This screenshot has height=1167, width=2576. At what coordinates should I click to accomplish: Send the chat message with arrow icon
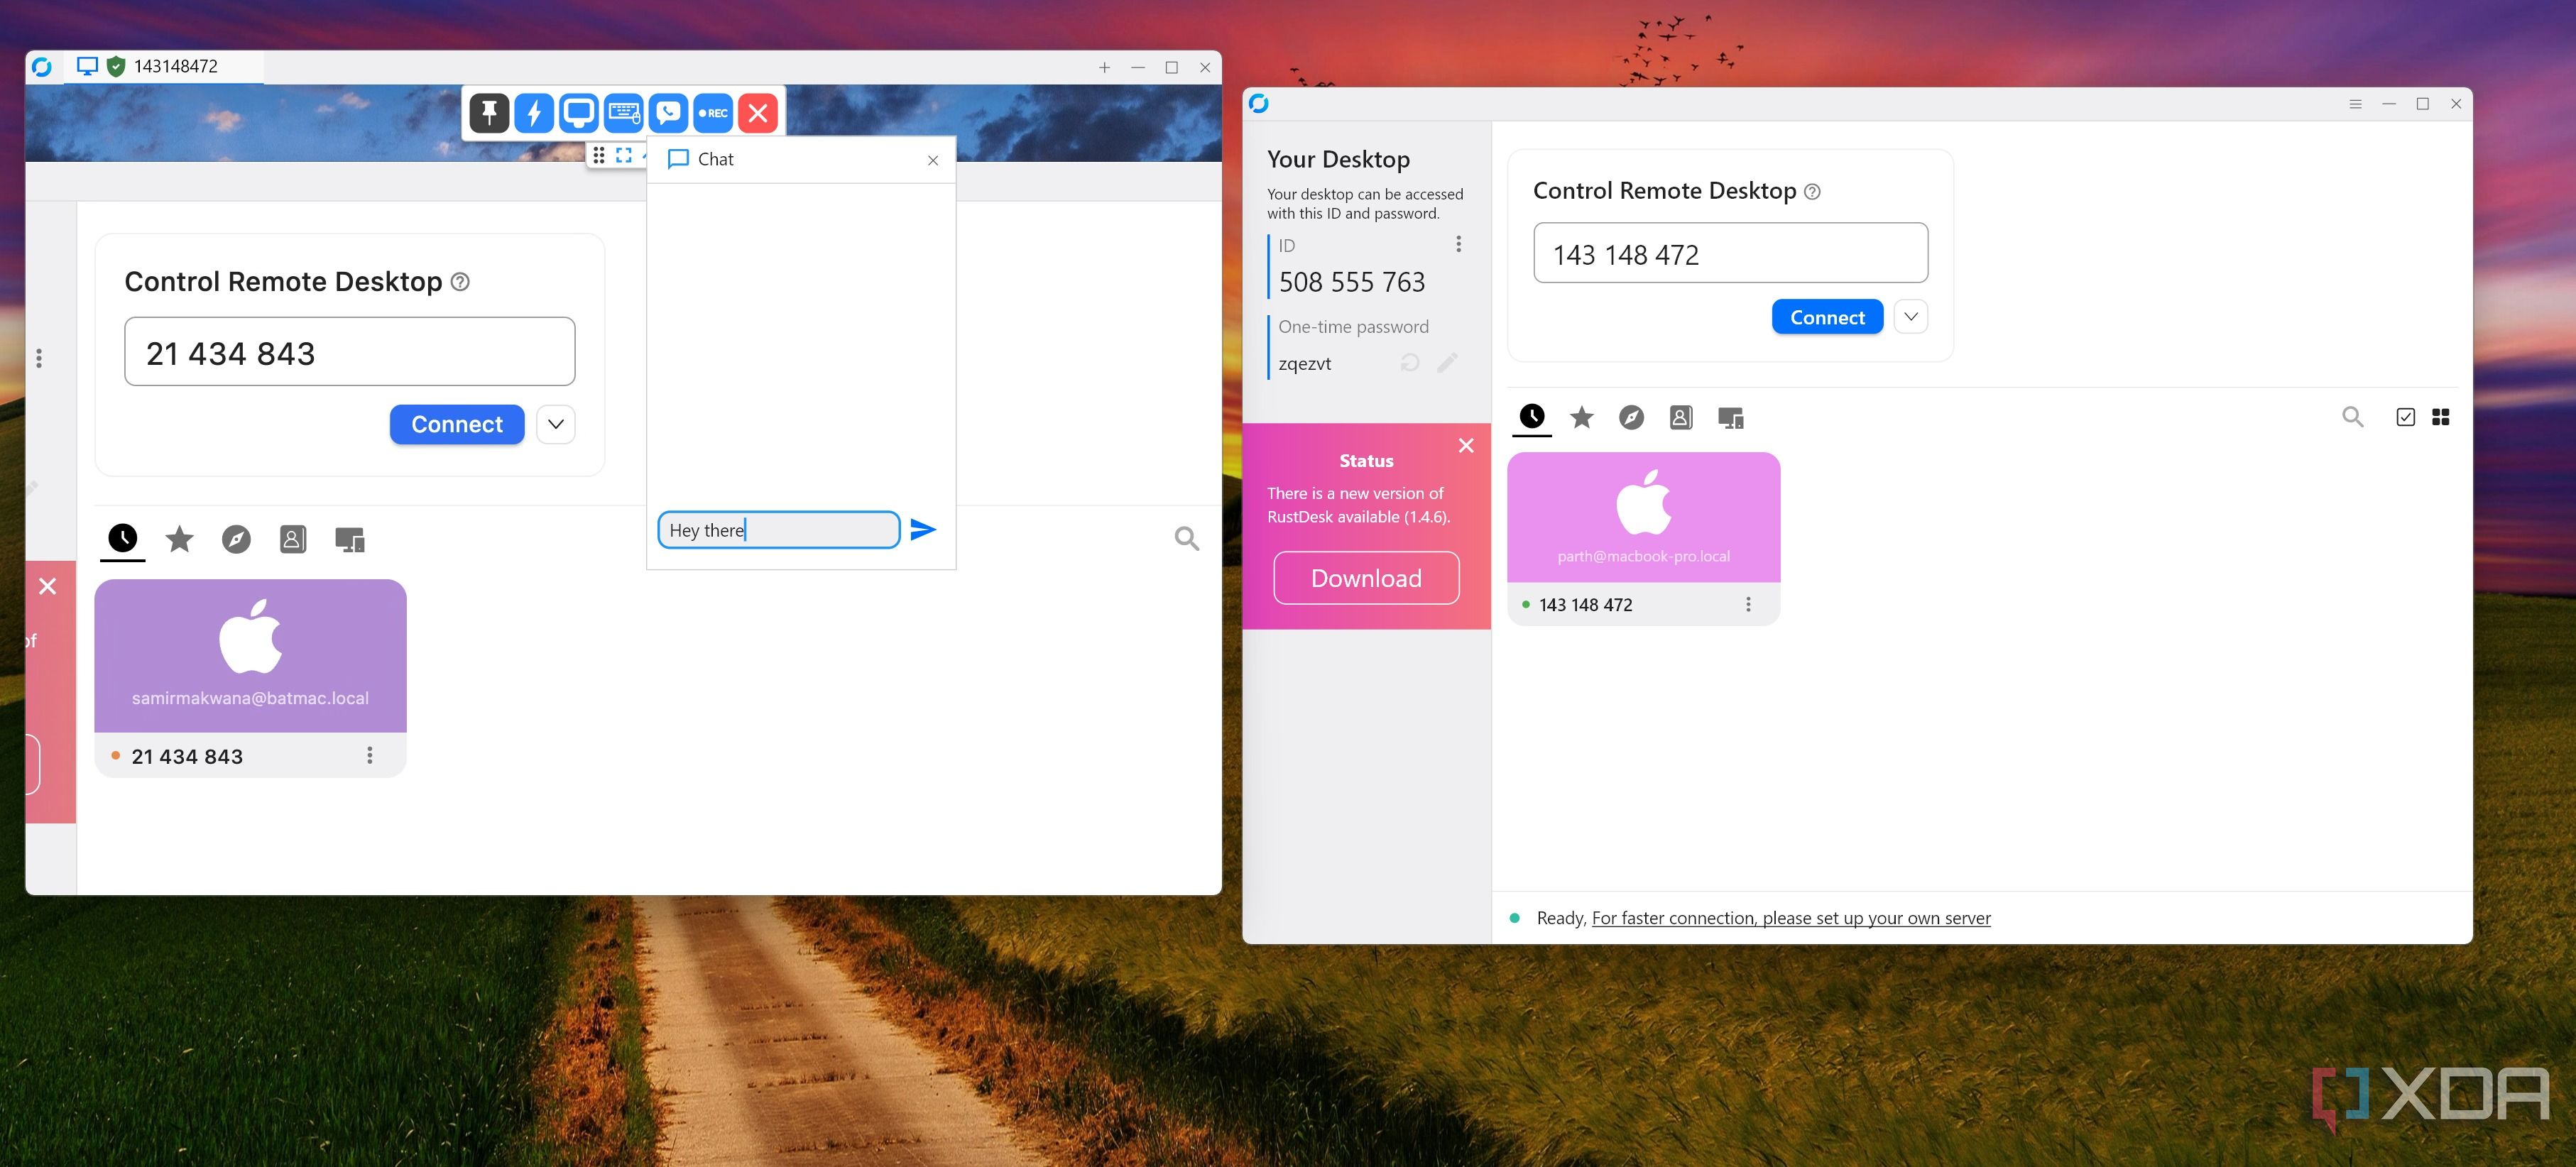(x=923, y=530)
